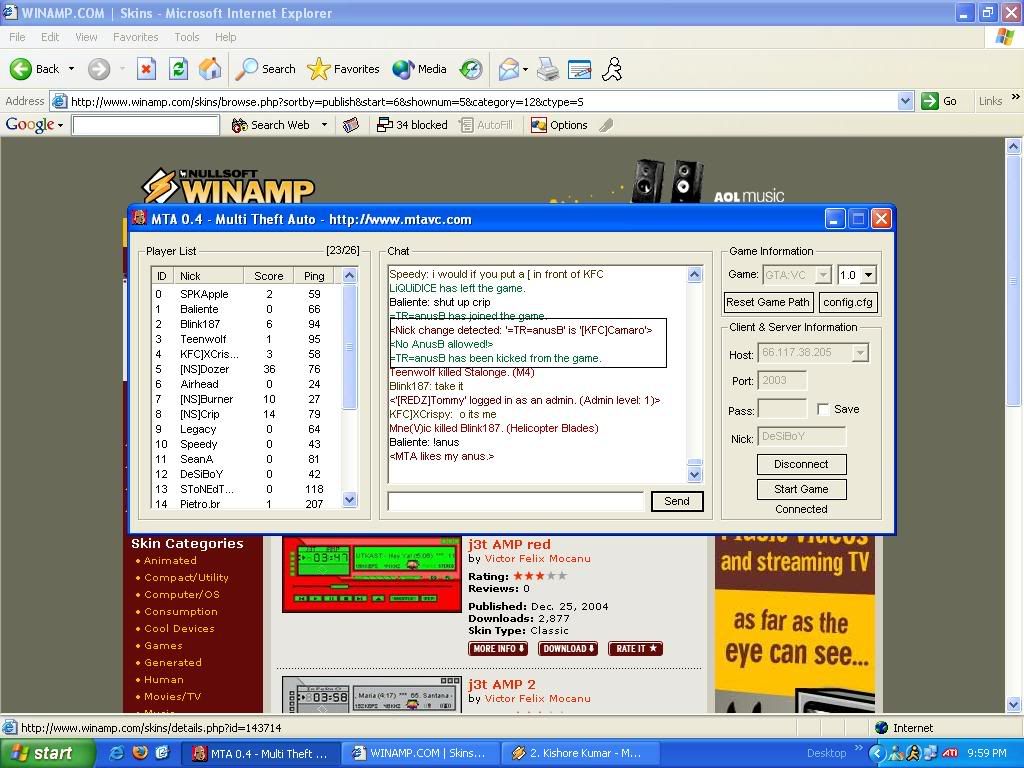Click the 34 blocked popup blocker icon
This screenshot has height=768, width=1024.
click(412, 125)
